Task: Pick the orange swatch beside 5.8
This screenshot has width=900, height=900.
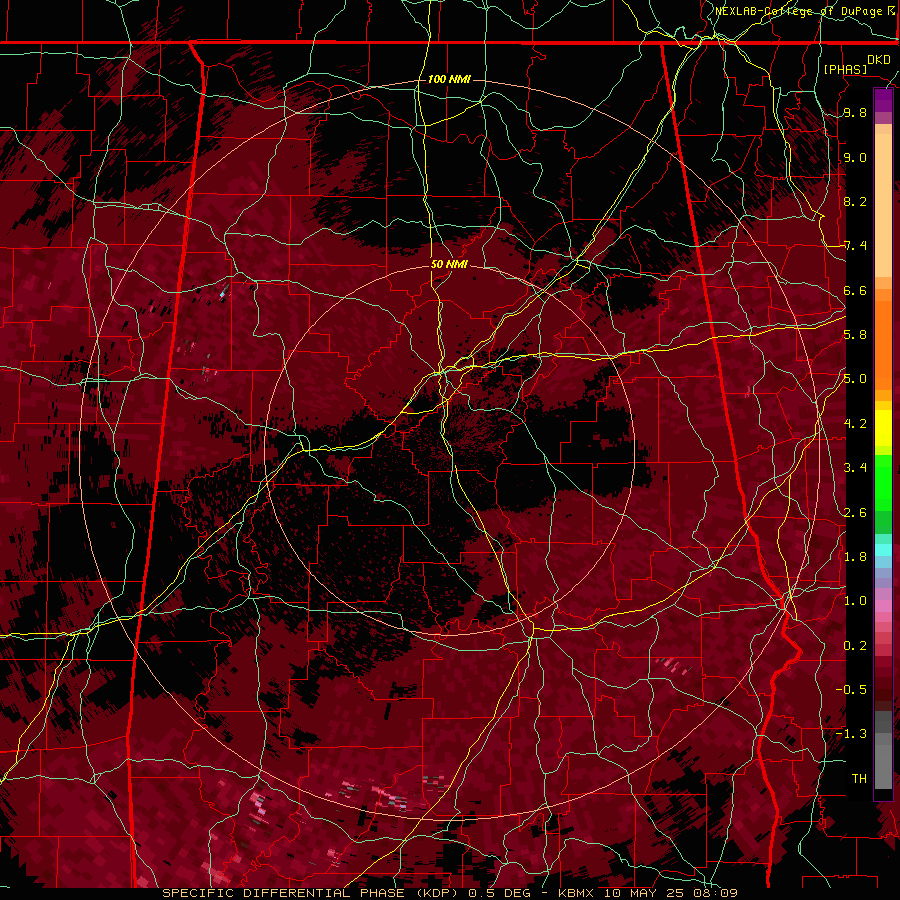Action: tap(883, 339)
